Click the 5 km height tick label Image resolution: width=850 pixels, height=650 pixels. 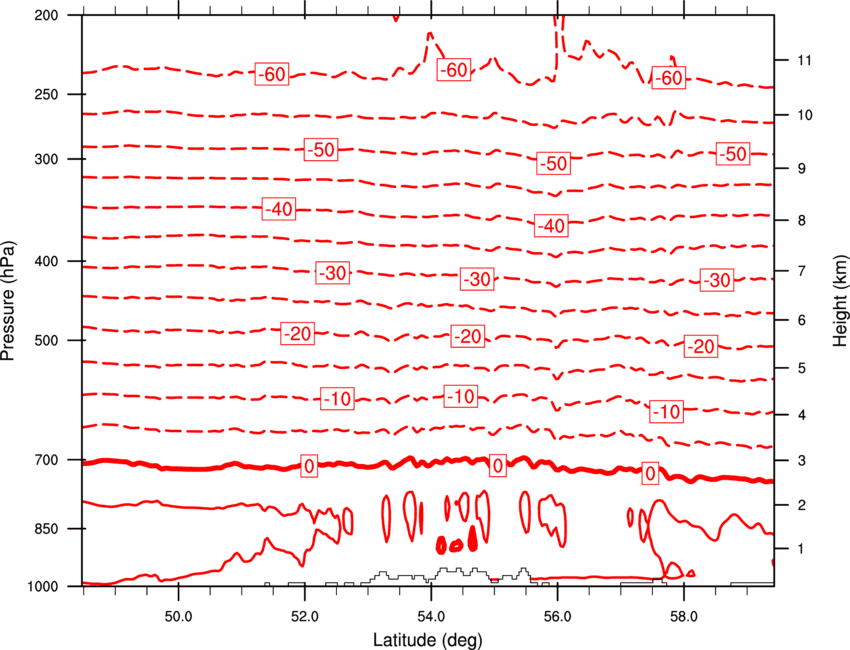click(802, 369)
